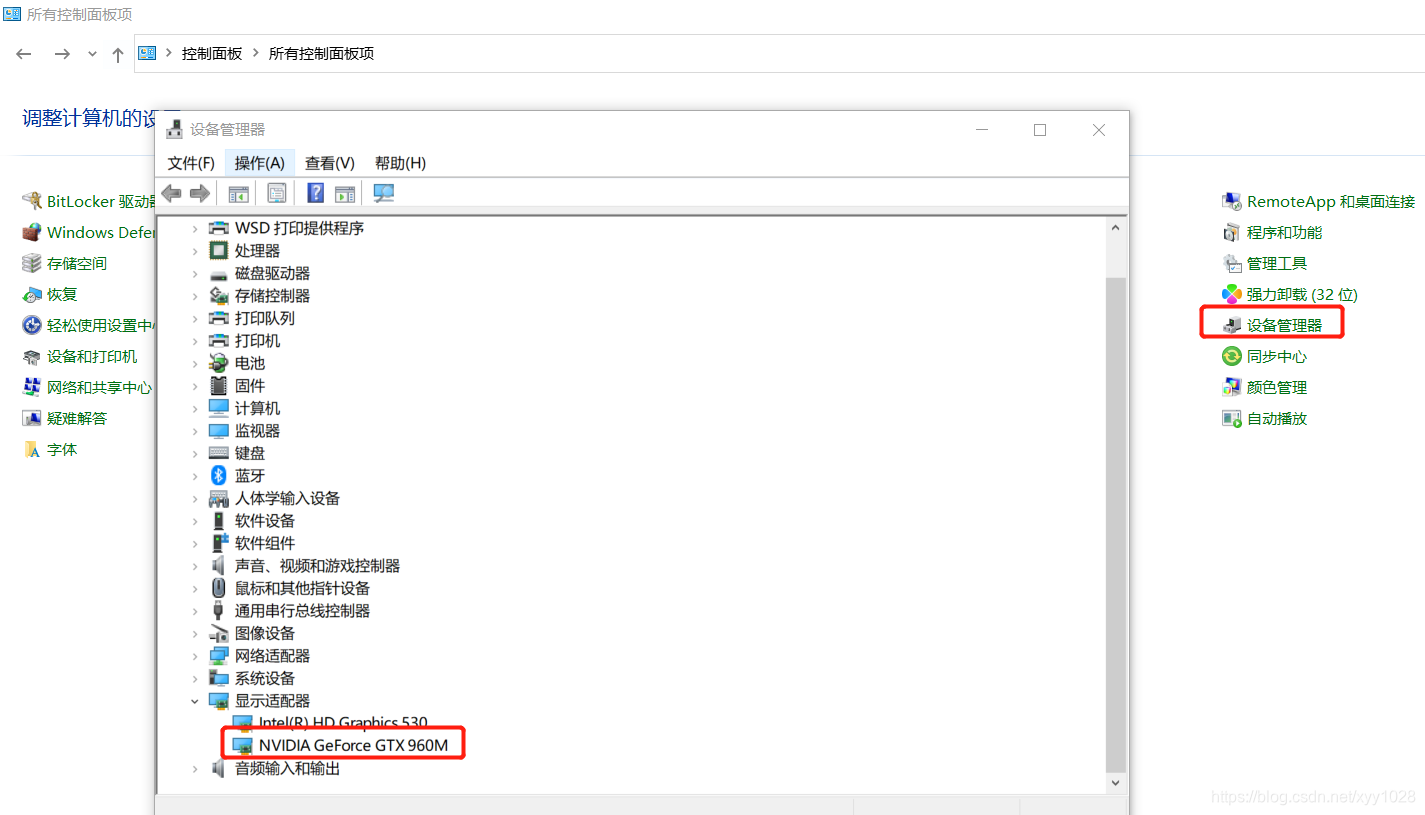The width and height of the screenshot is (1425, 815).
Task: Toggle the show/hide action pane toolbar icon
Action: [x=345, y=193]
